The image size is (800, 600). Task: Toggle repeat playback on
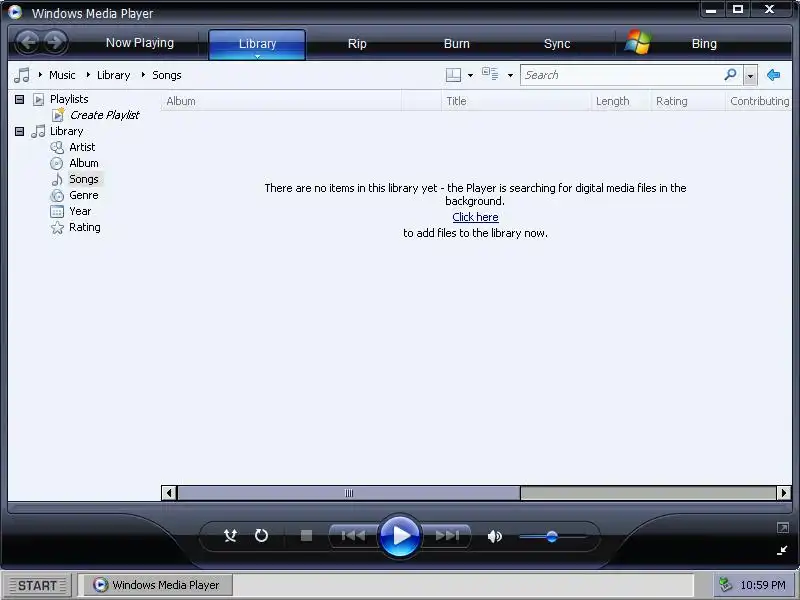tap(261, 535)
